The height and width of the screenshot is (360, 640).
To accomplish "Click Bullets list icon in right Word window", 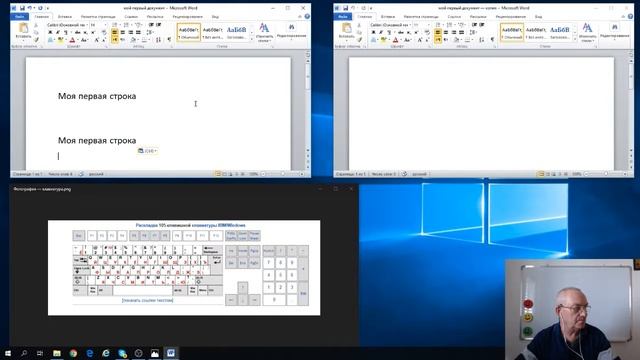I will (x=438, y=25).
